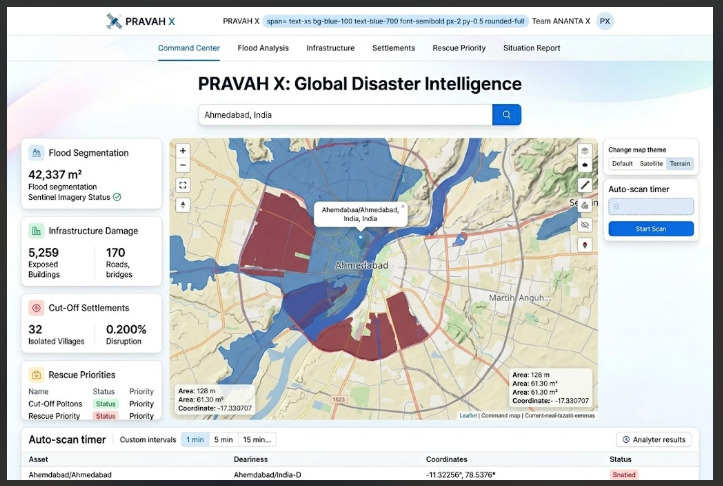Choose 1 min scan interval

[195, 440]
